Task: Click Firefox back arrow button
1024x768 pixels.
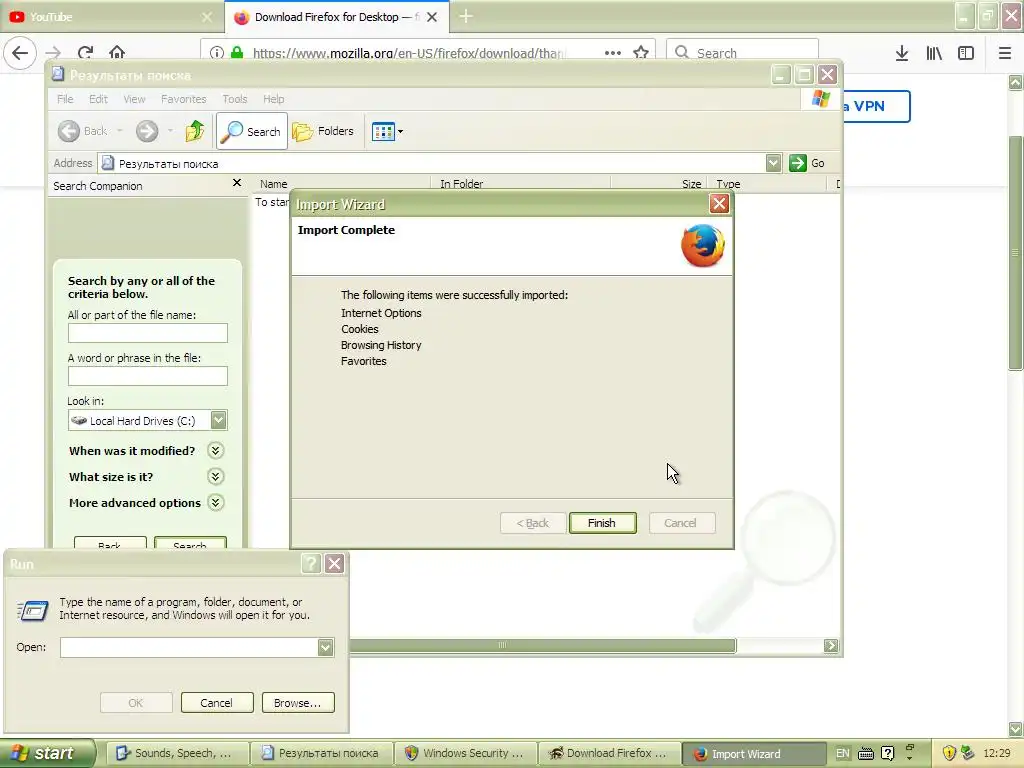Action: 20,52
